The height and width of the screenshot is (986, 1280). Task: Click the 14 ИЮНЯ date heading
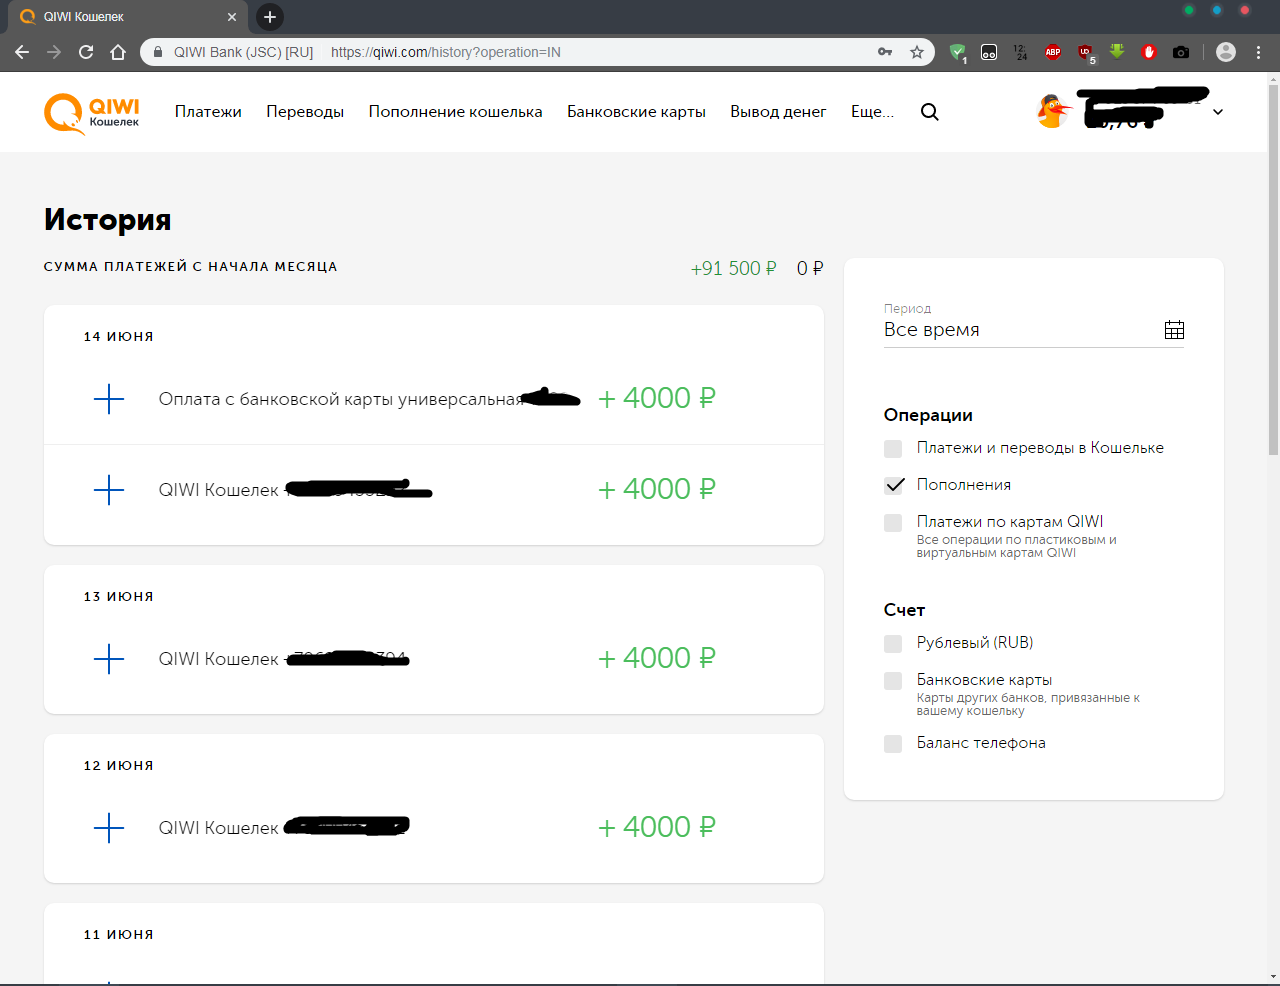tap(119, 337)
